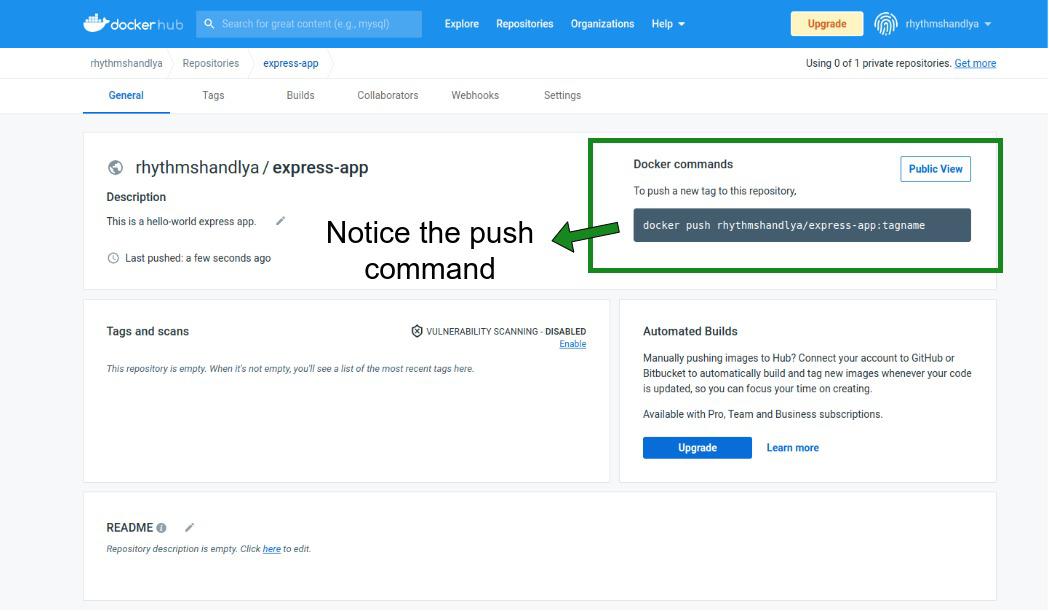Click the README edit pencil icon
The width and height of the screenshot is (1049, 611).
[x=189, y=527]
